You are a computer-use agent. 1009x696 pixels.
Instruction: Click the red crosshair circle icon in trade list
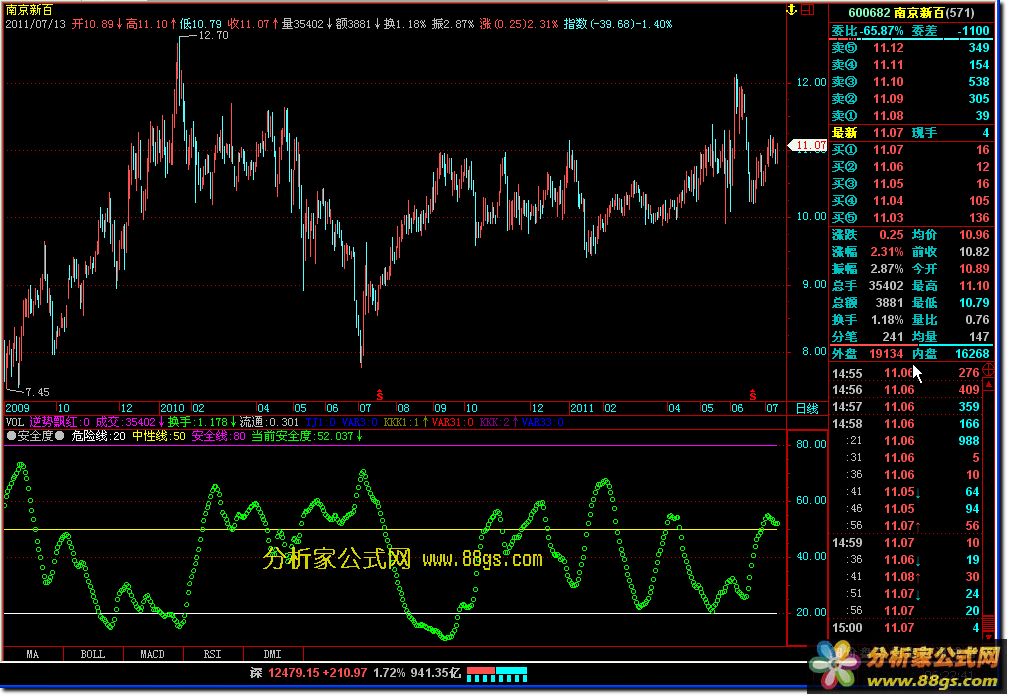pyautogui.click(x=990, y=371)
